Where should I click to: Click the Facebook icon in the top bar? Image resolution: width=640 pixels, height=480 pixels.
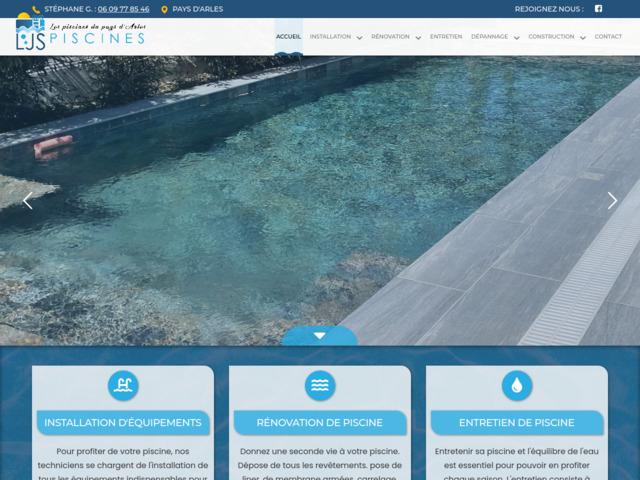(x=598, y=9)
